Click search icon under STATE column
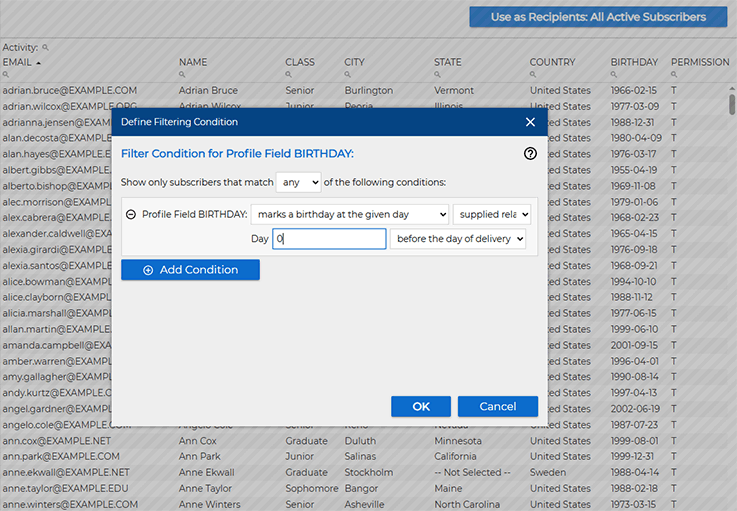Viewport: 737px width, 511px height. (438, 76)
